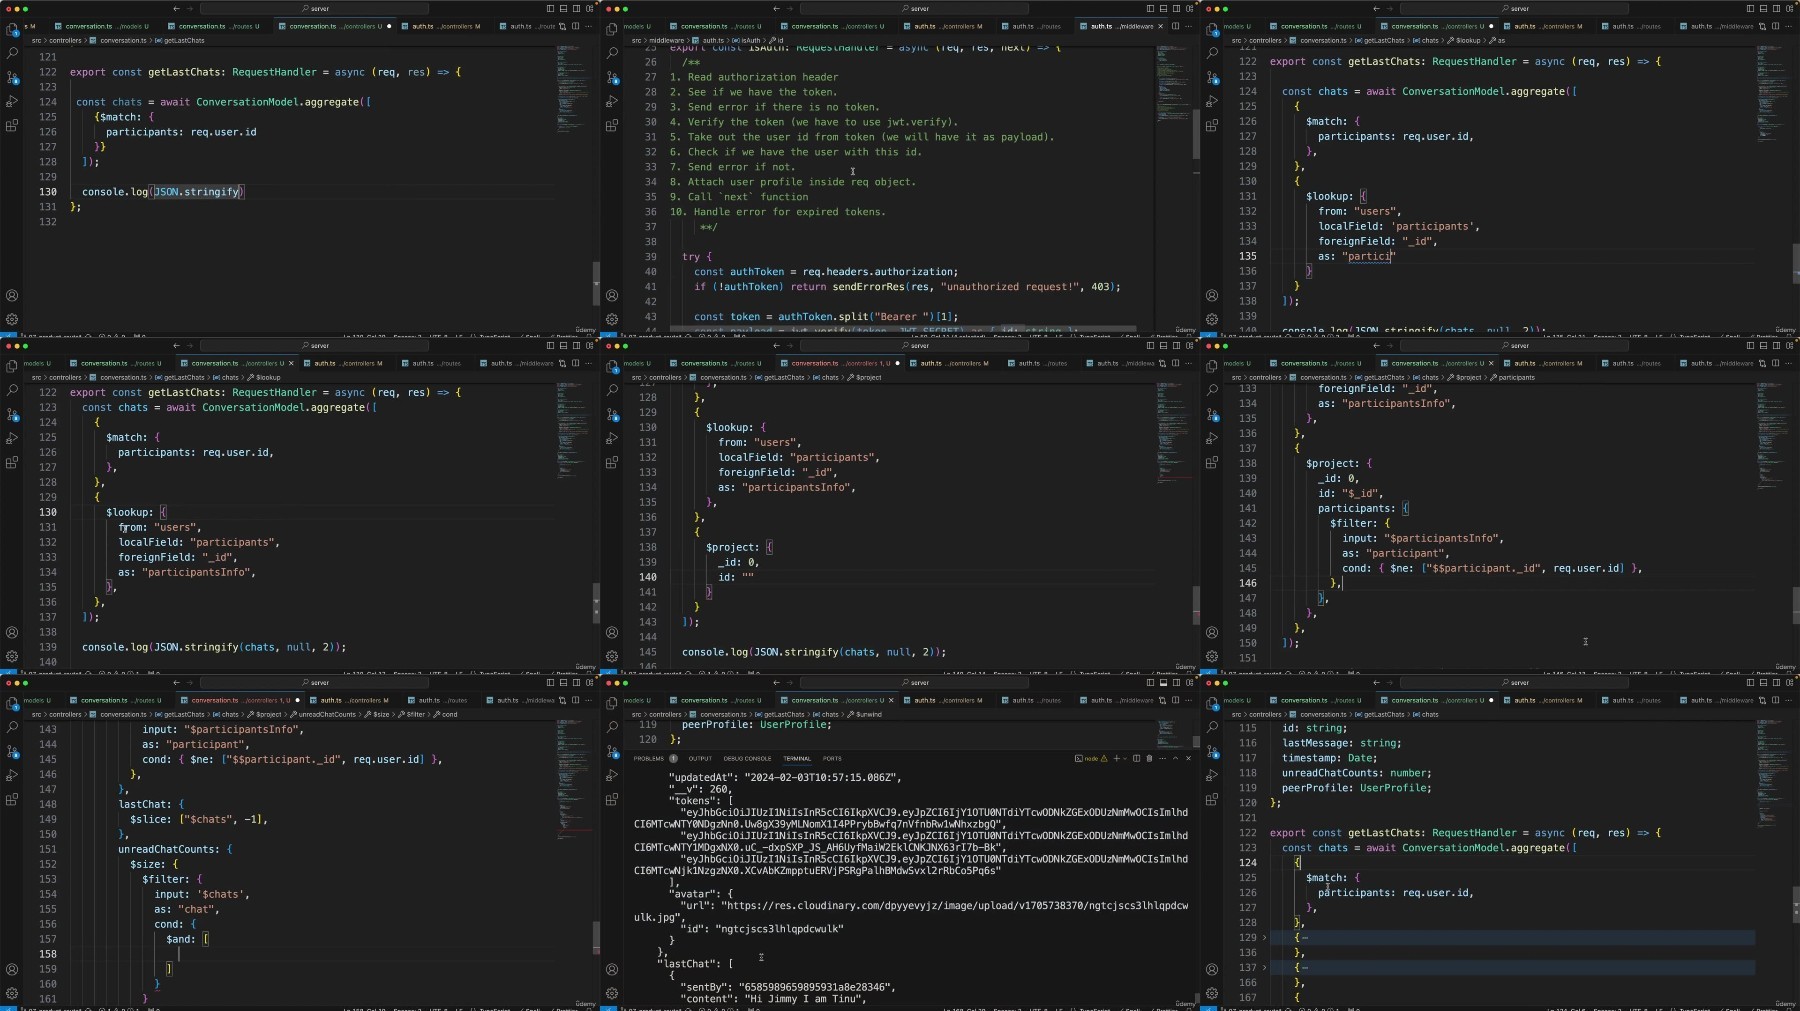Open editor more actions in isAuth comments window
The image size is (1800, 1011).
pyautogui.click(x=1189, y=26)
